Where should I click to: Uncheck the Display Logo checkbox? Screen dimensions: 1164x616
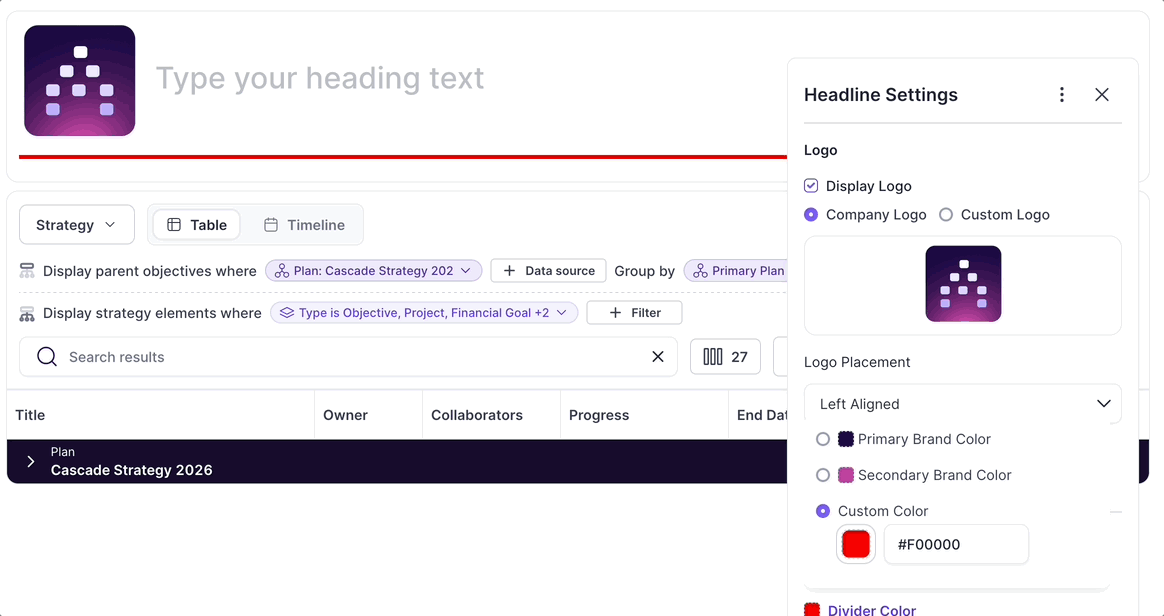811,186
